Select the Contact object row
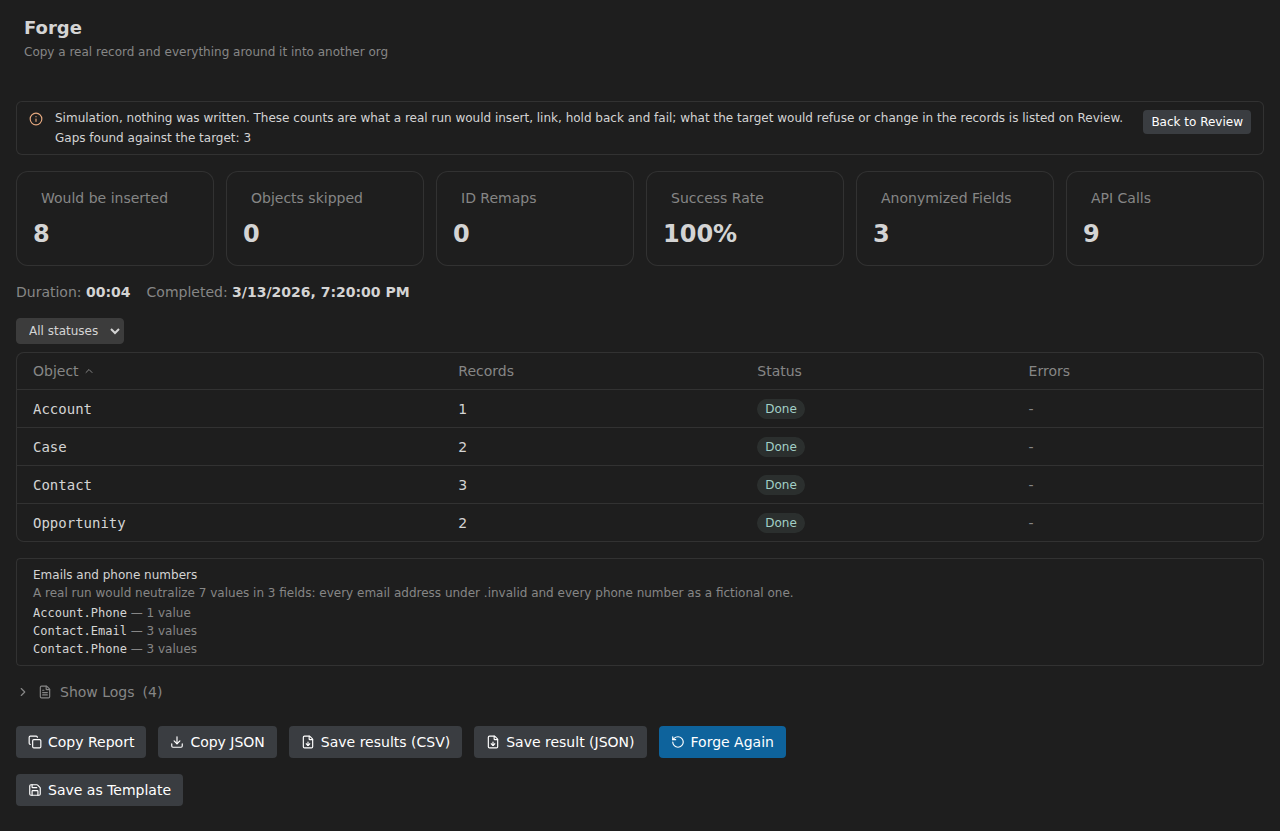Screen dimensions: 1280x831 tap(640, 485)
